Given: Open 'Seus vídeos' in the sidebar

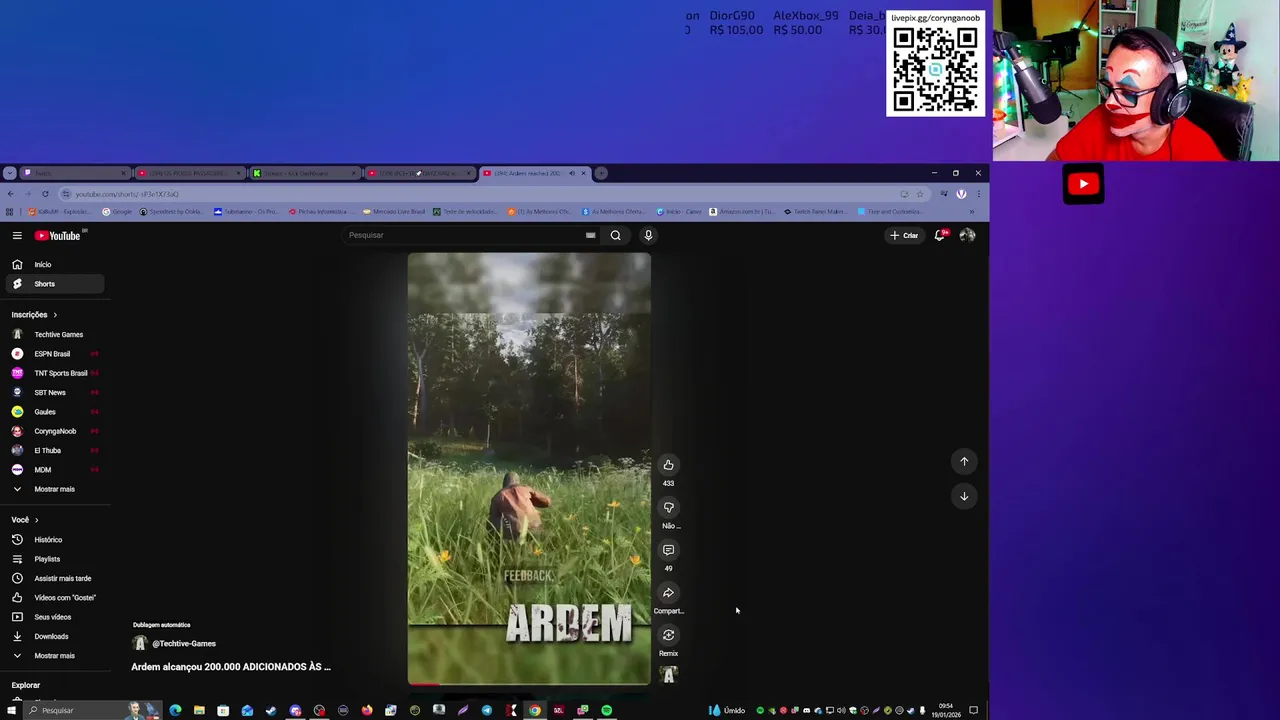Looking at the screenshot, I should point(55,617).
